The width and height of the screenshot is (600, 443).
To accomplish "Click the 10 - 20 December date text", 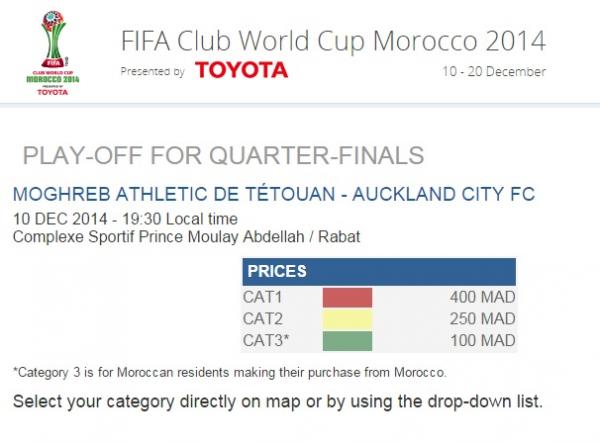I will click(494, 71).
